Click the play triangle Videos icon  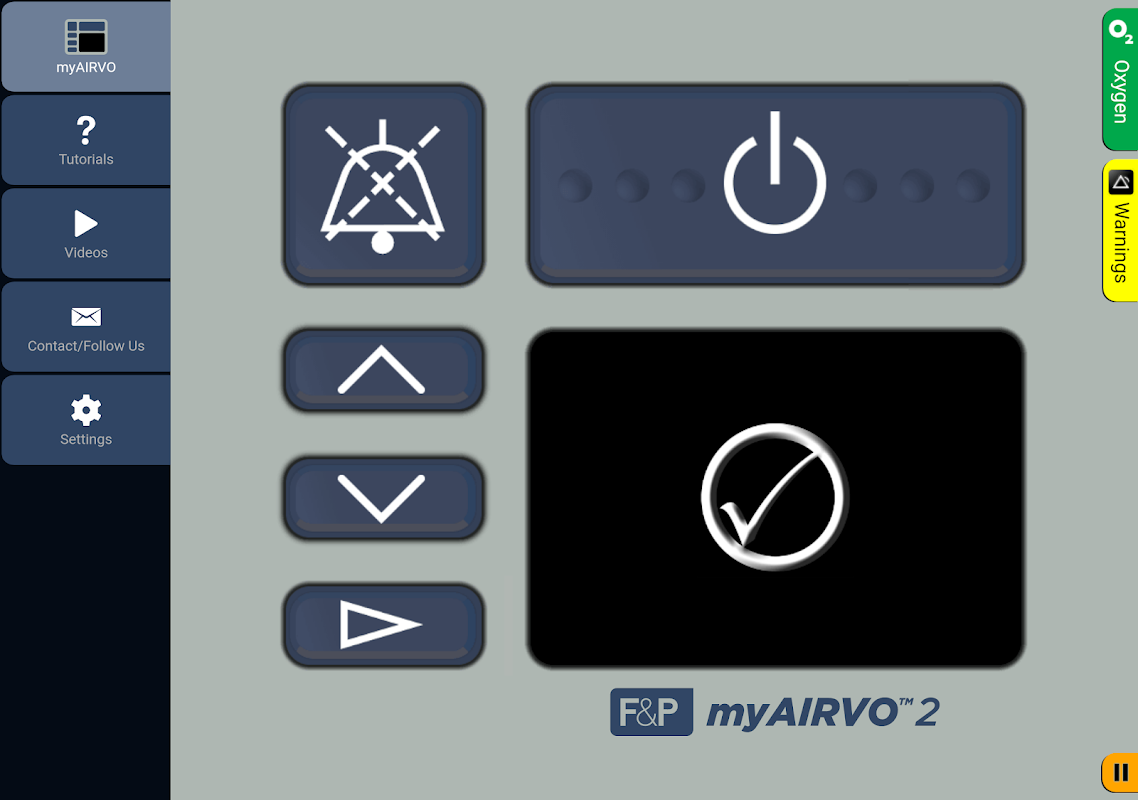tap(86, 223)
